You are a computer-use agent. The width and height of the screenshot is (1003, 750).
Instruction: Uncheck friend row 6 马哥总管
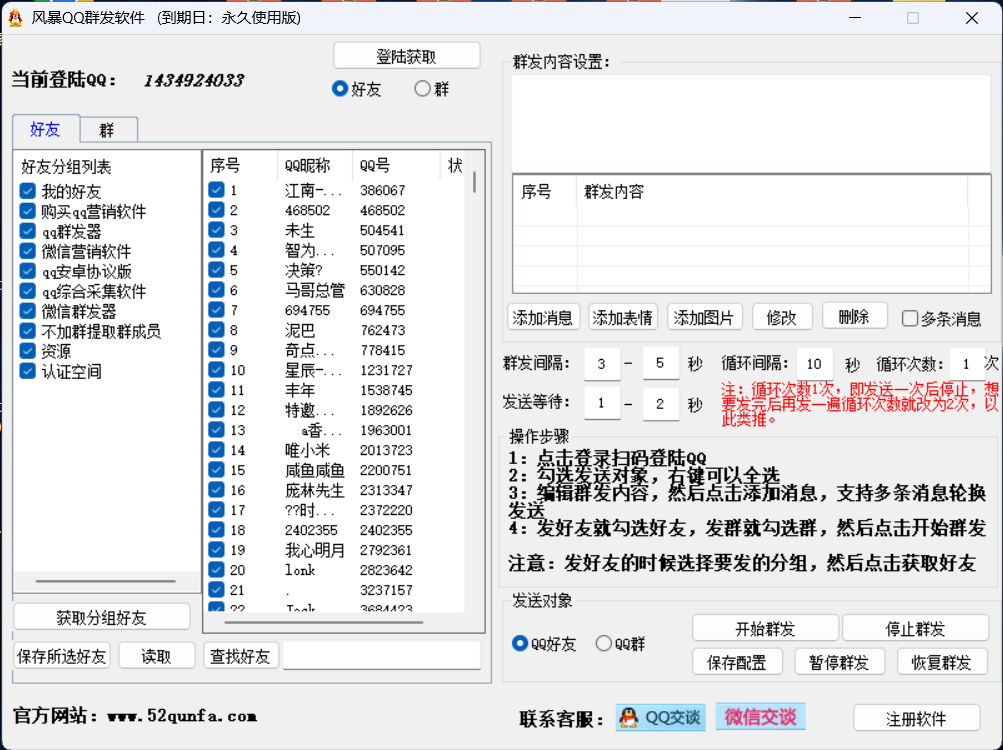coord(216,289)
